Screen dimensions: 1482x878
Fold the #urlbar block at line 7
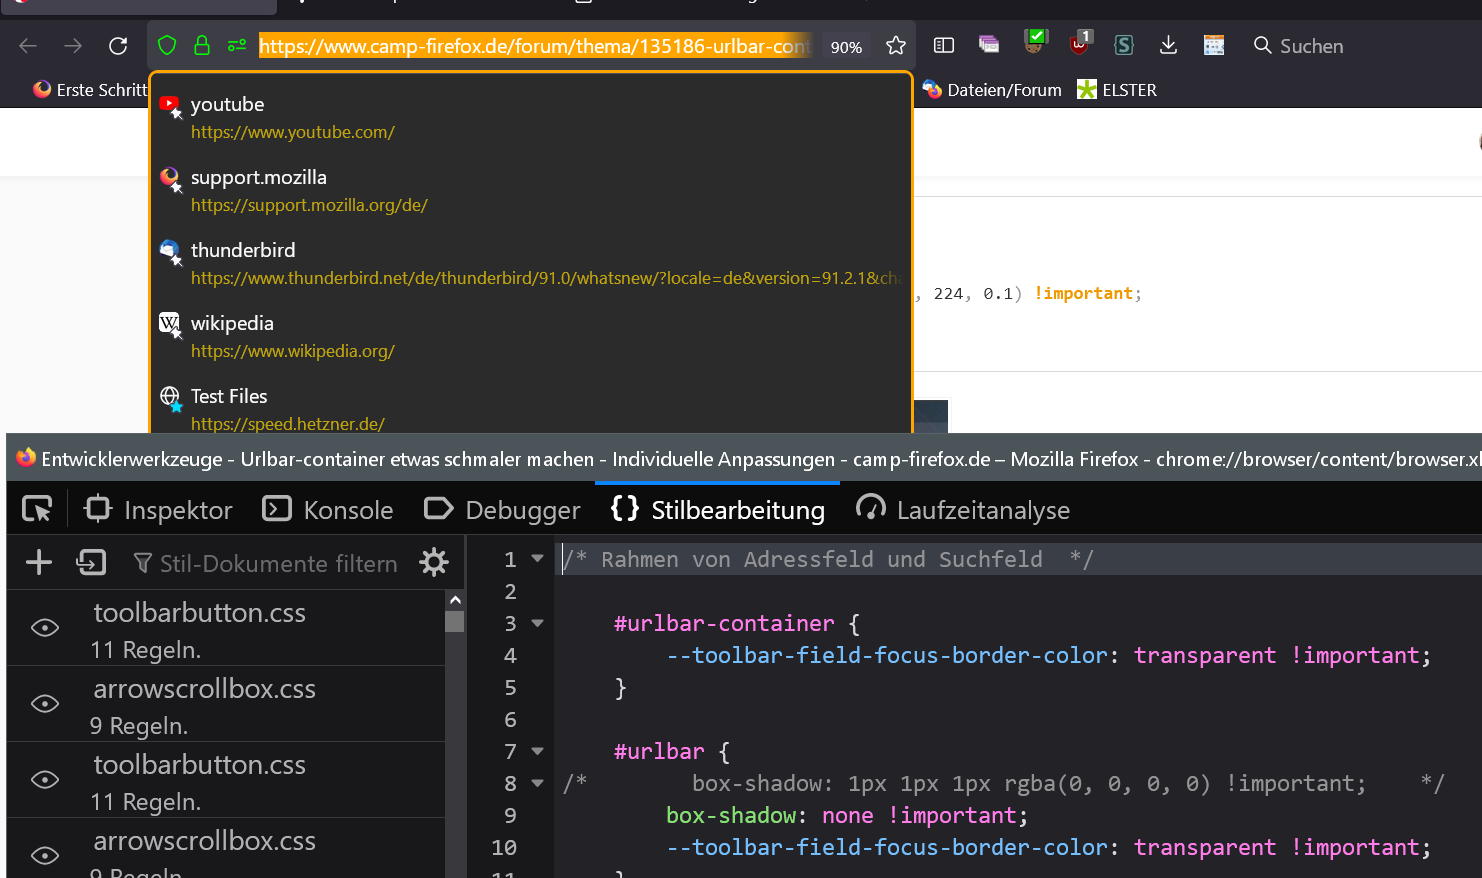(x=538, y=751)
